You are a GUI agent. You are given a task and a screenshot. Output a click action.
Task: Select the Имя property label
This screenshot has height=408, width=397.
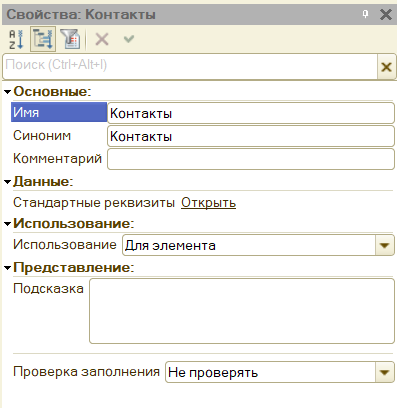click(x=59, y=112)
